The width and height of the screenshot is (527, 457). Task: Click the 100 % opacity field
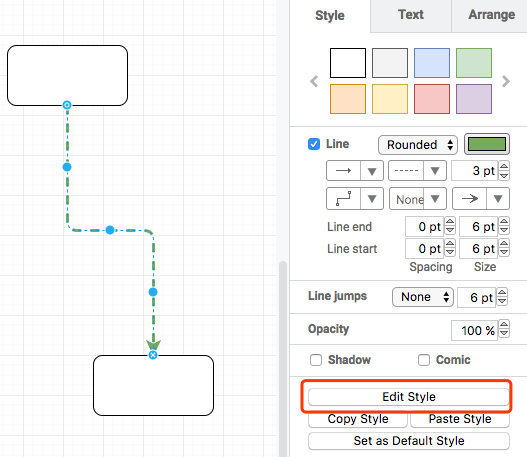pyautogui.click(x=474, y=330)
